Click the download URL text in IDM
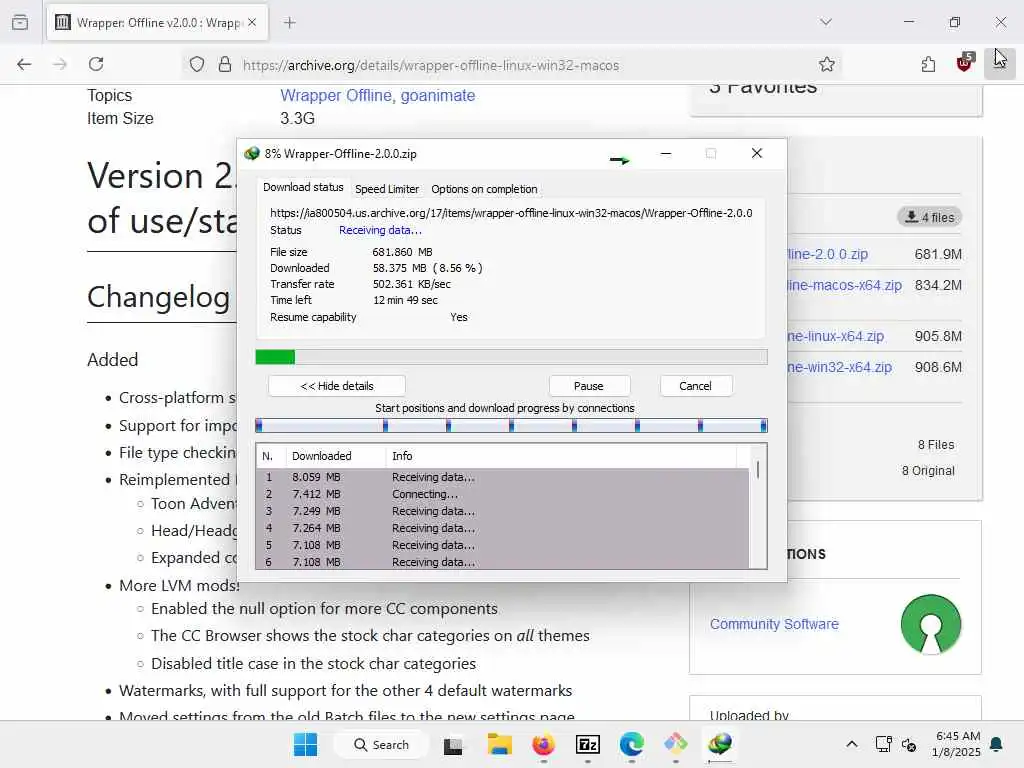The image size is (1024, 768). [x=511, y=213]
